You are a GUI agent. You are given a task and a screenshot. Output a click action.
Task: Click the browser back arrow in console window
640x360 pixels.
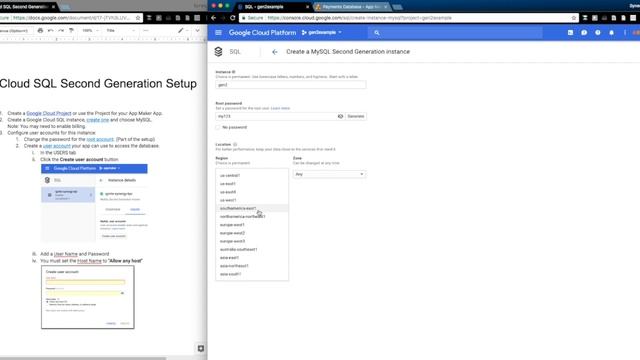click(213, 18)
